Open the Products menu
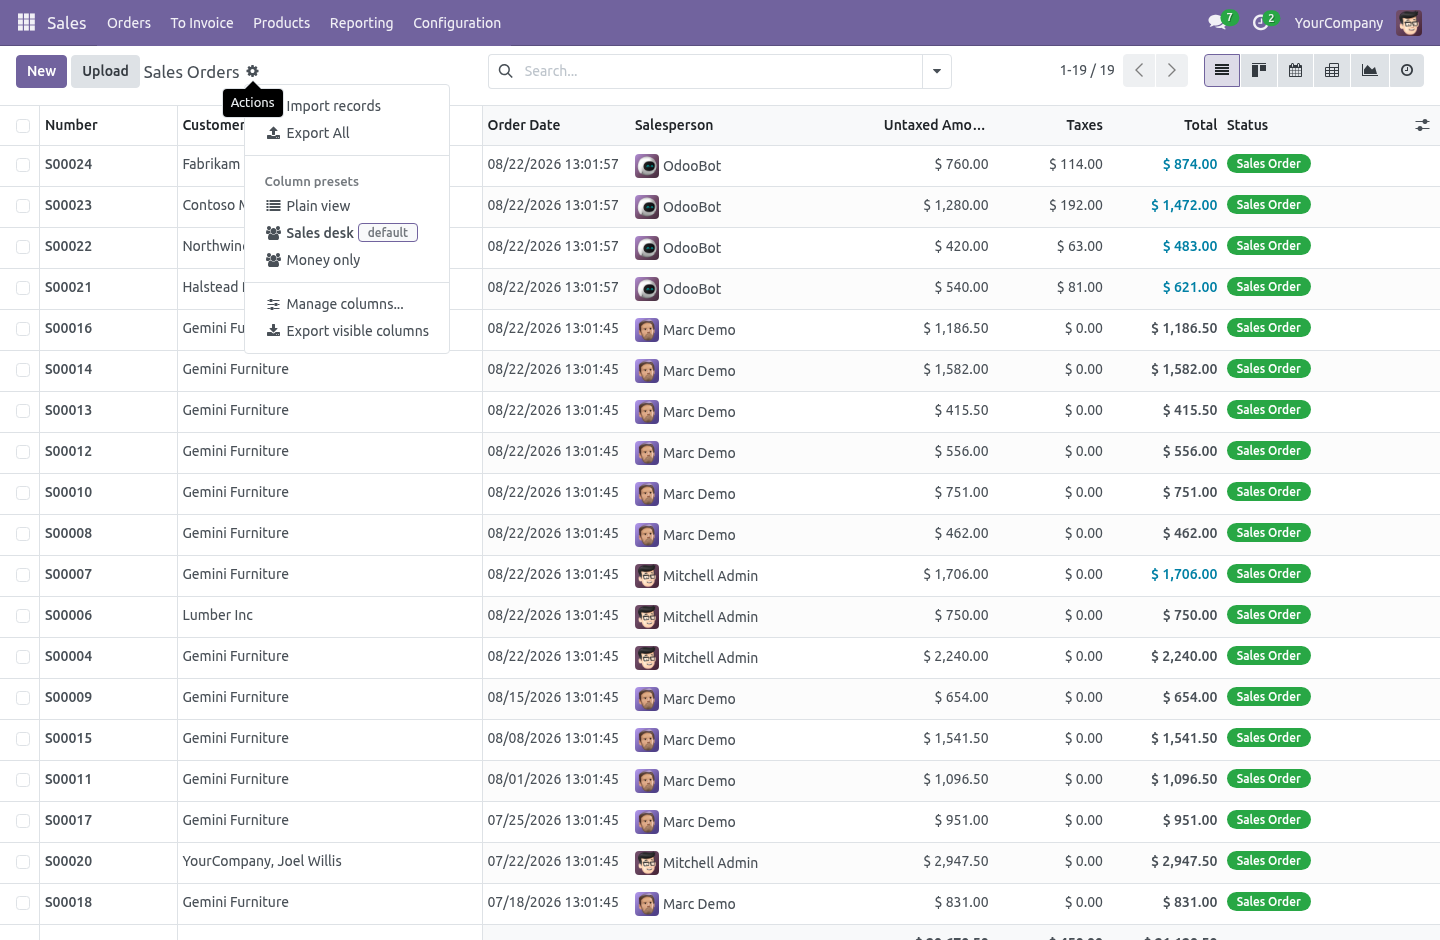This screenshot has height=940, width=1440. point(281,23)
